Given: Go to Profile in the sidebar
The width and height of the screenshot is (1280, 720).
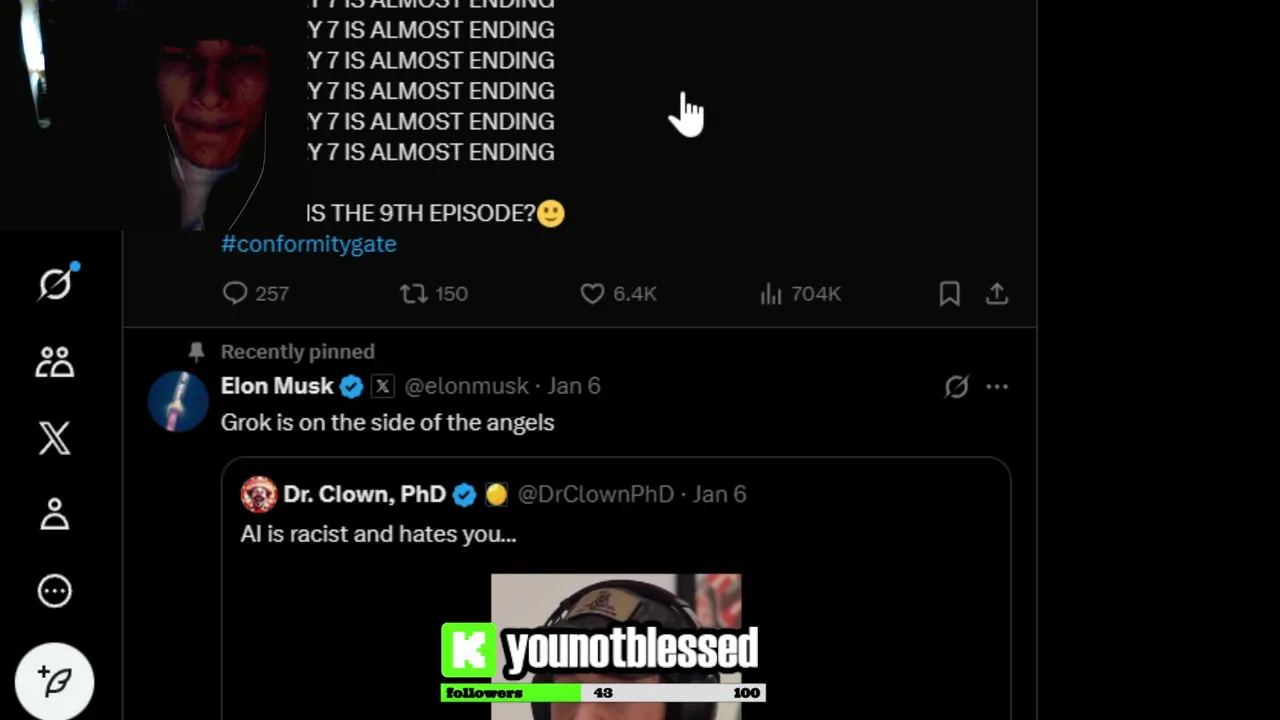Looking at the screenshot, I should (x=55, y=514).
